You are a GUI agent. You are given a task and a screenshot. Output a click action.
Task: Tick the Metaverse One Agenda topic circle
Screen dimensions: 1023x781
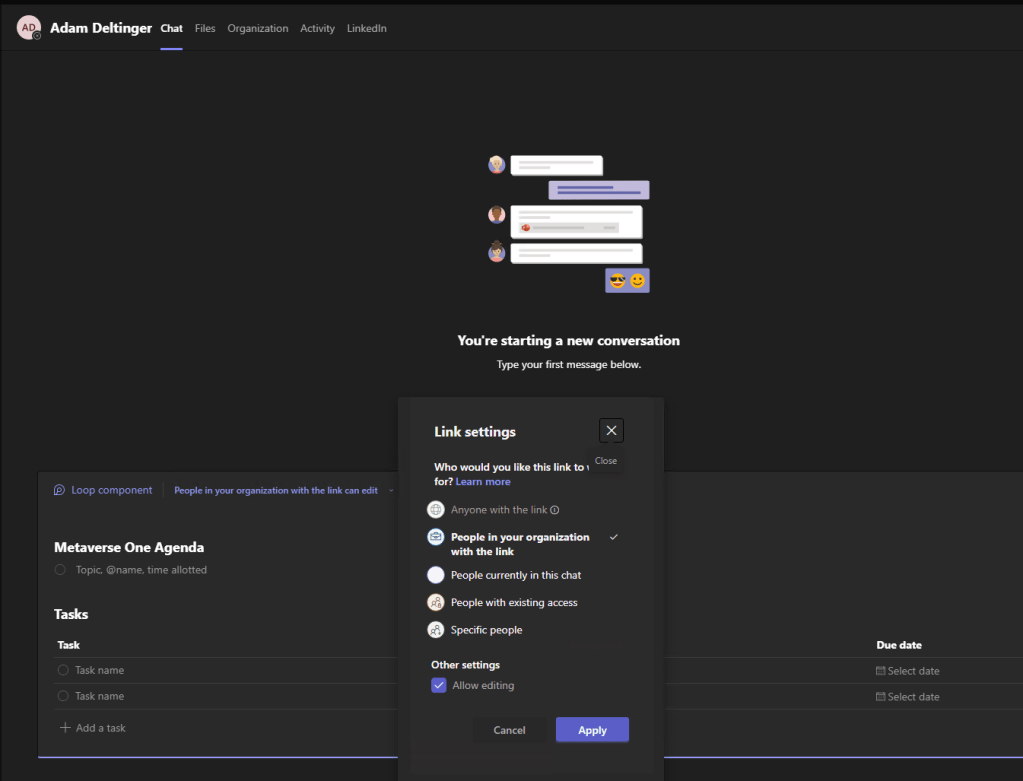coord(63,570)
